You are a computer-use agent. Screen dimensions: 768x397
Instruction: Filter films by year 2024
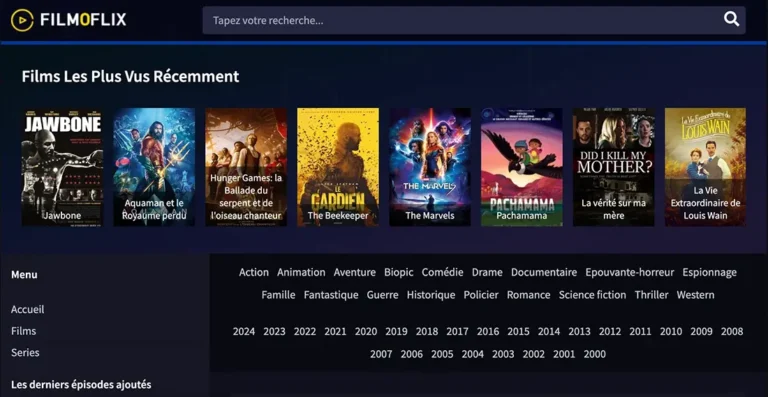point(244,331)
